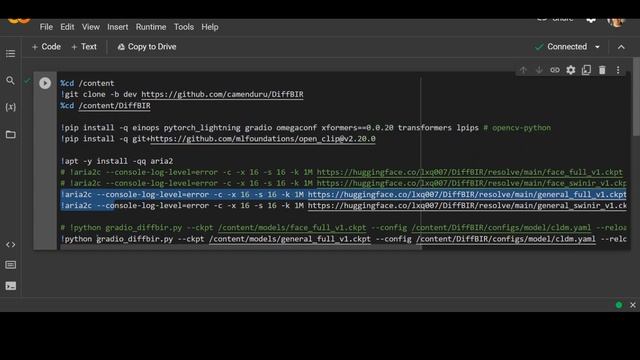
Task: Mirror cell in a new tab
Action: point(587,70)
